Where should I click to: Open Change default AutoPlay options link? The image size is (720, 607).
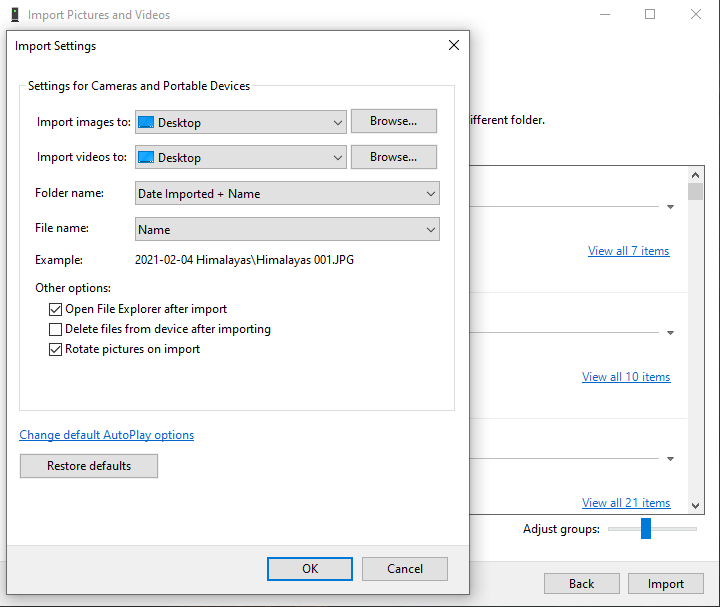pyautogui.click(x=107, y=435)
